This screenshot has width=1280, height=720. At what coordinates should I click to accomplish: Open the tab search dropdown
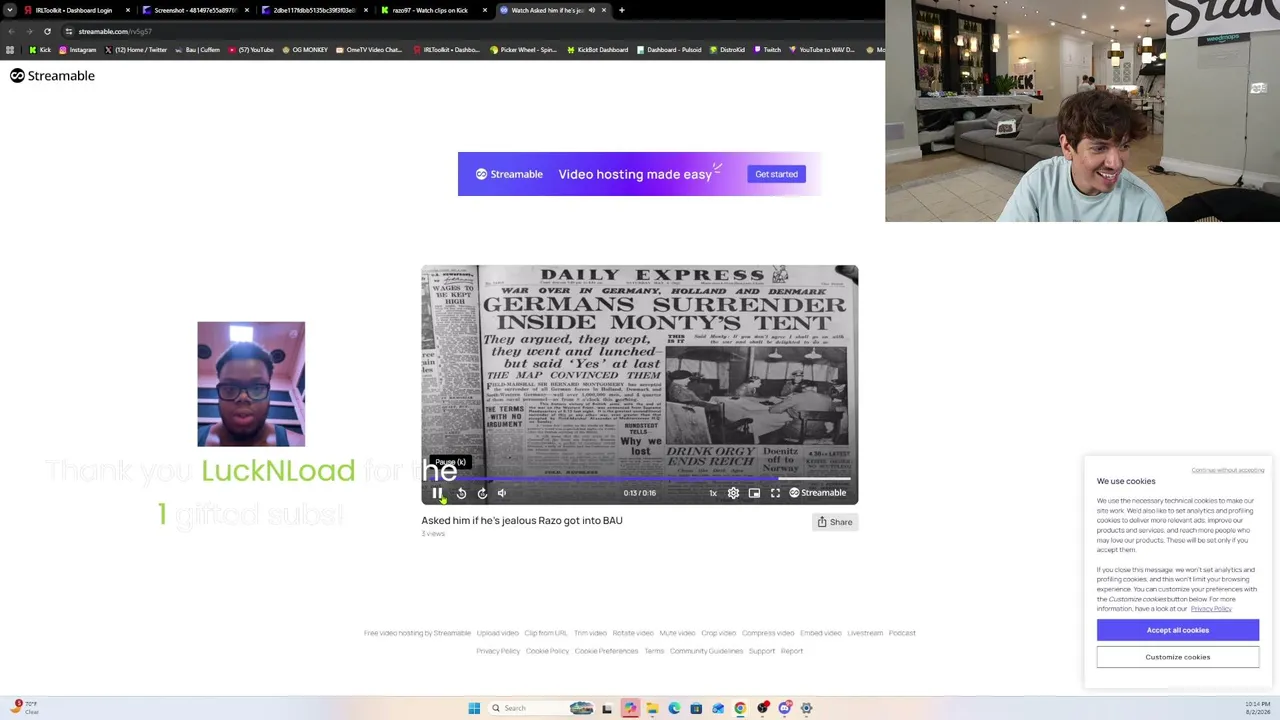coord(9,10)
